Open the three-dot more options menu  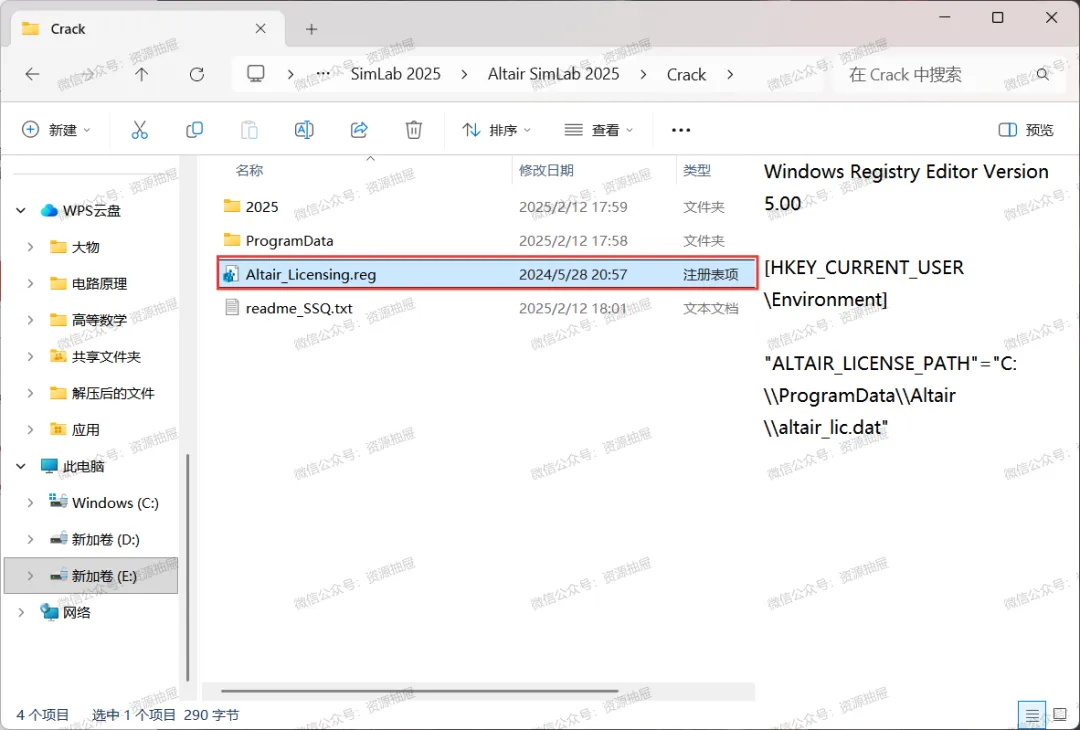(x=681, y=130)
